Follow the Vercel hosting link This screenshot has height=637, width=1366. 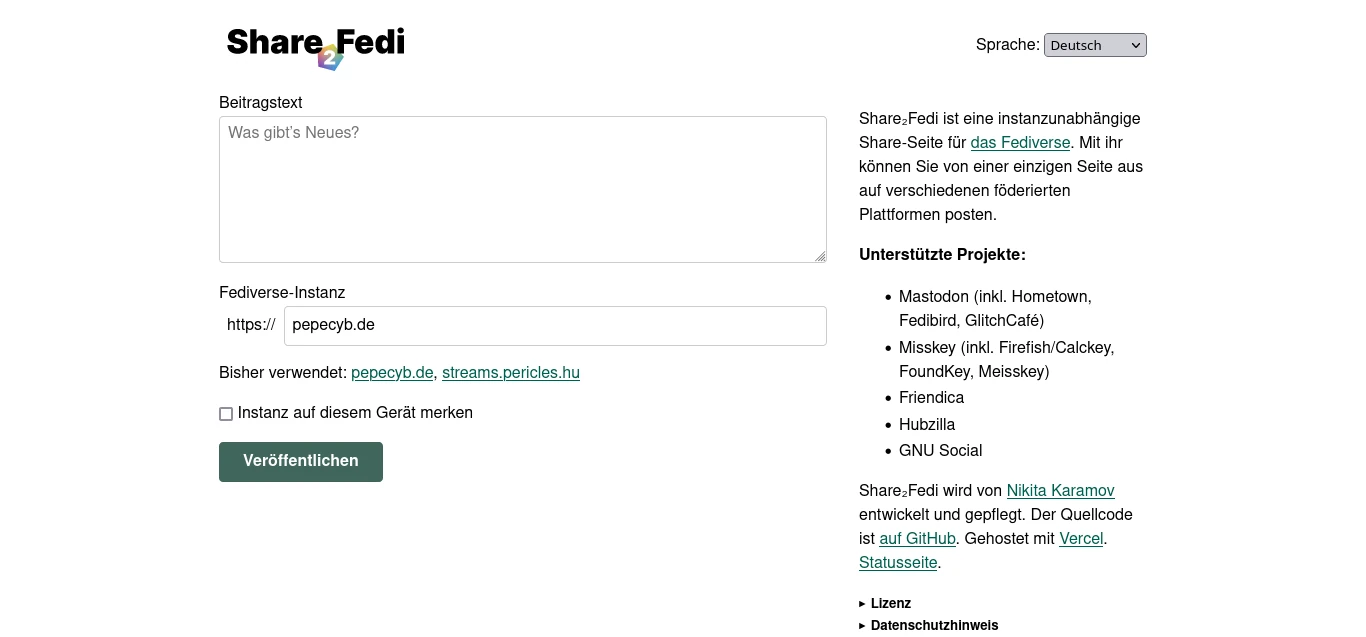pyautogui.click(x=1081, y=539)
